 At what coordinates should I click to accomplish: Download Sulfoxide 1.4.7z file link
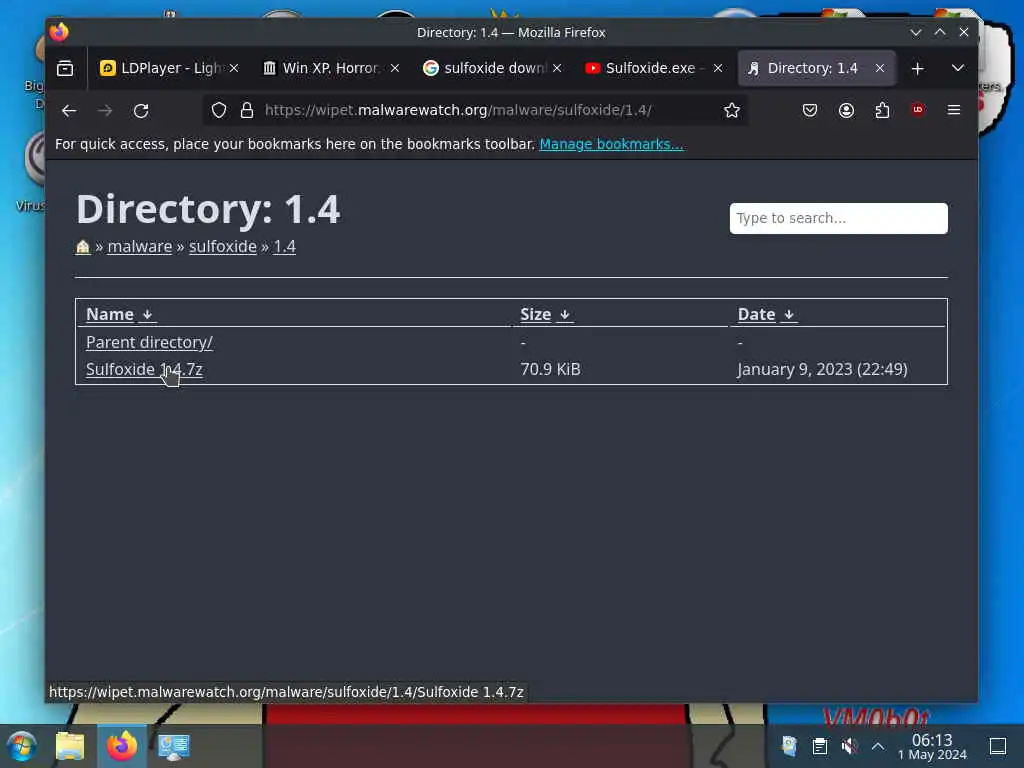[x=144, y=370]
